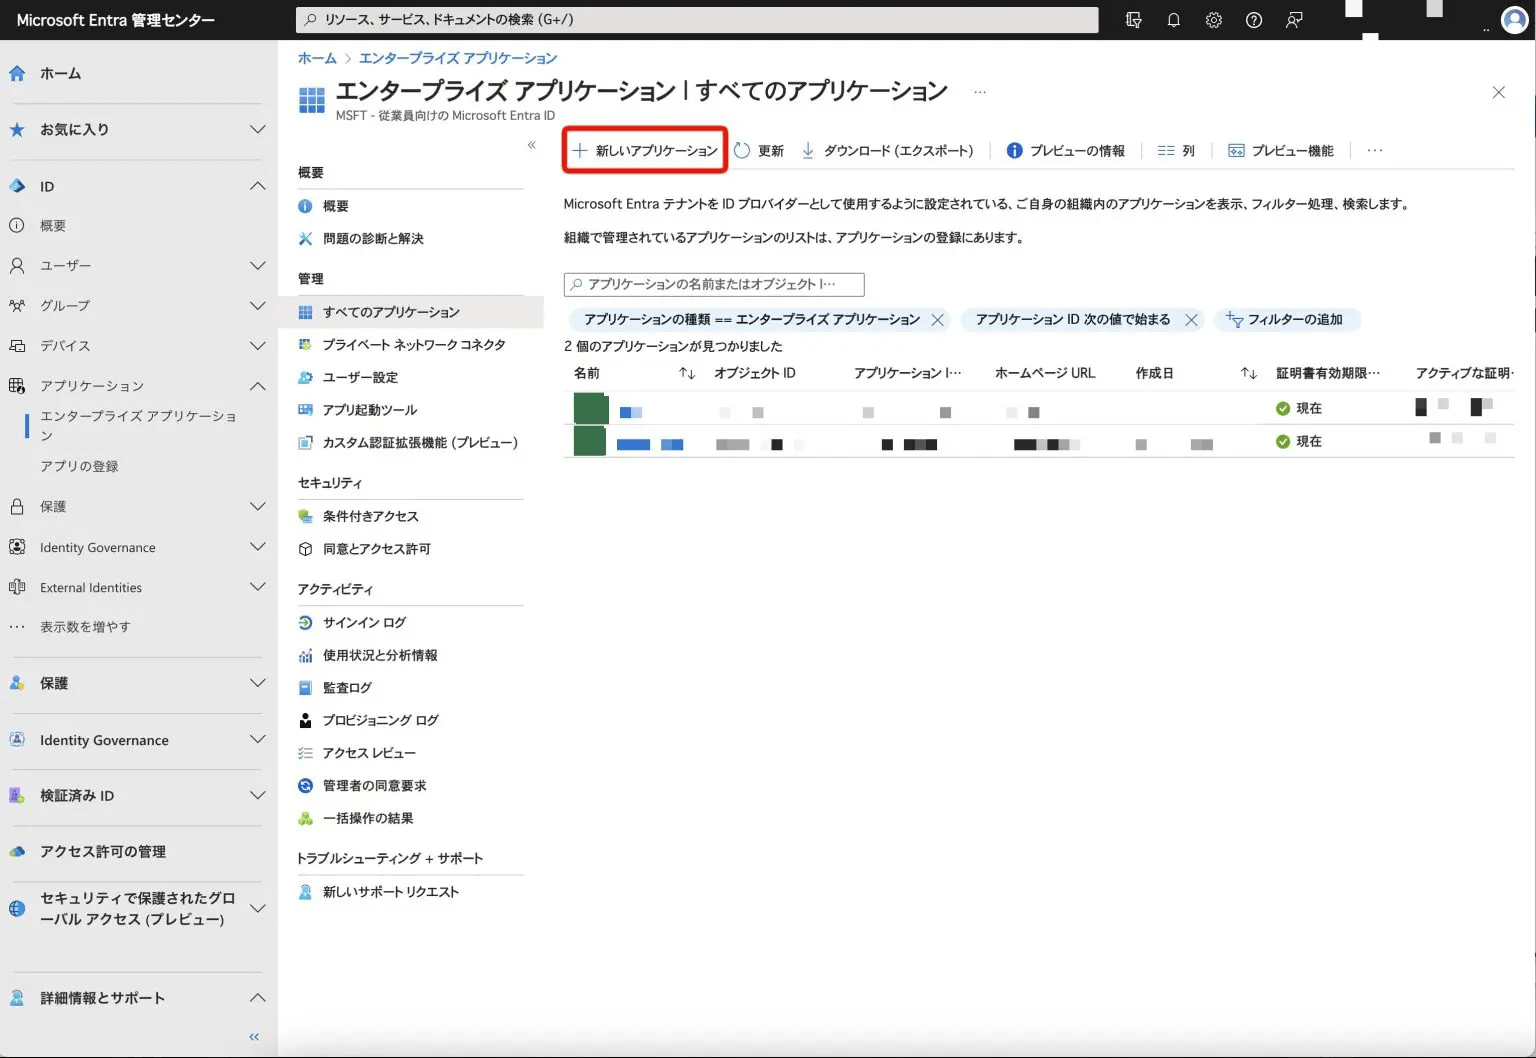Open プレビューの情報 info item
This screenshot has height=1058, width=1536.
click(x=1066, y=151)
